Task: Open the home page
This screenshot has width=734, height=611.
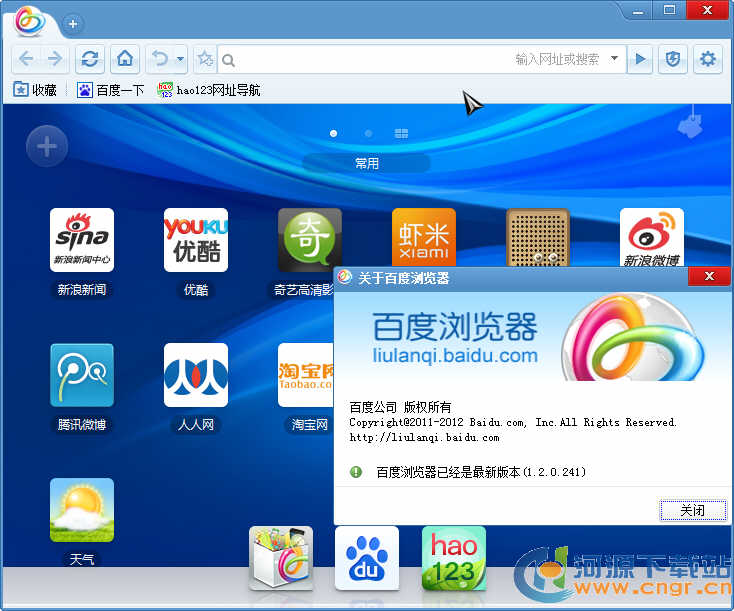Action: point(125,59)
